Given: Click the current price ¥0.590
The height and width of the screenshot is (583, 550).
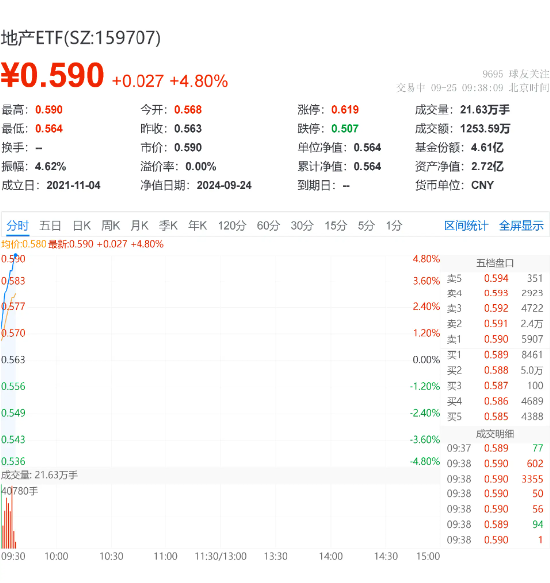Looking at the screenshot, I should [52, 75].
